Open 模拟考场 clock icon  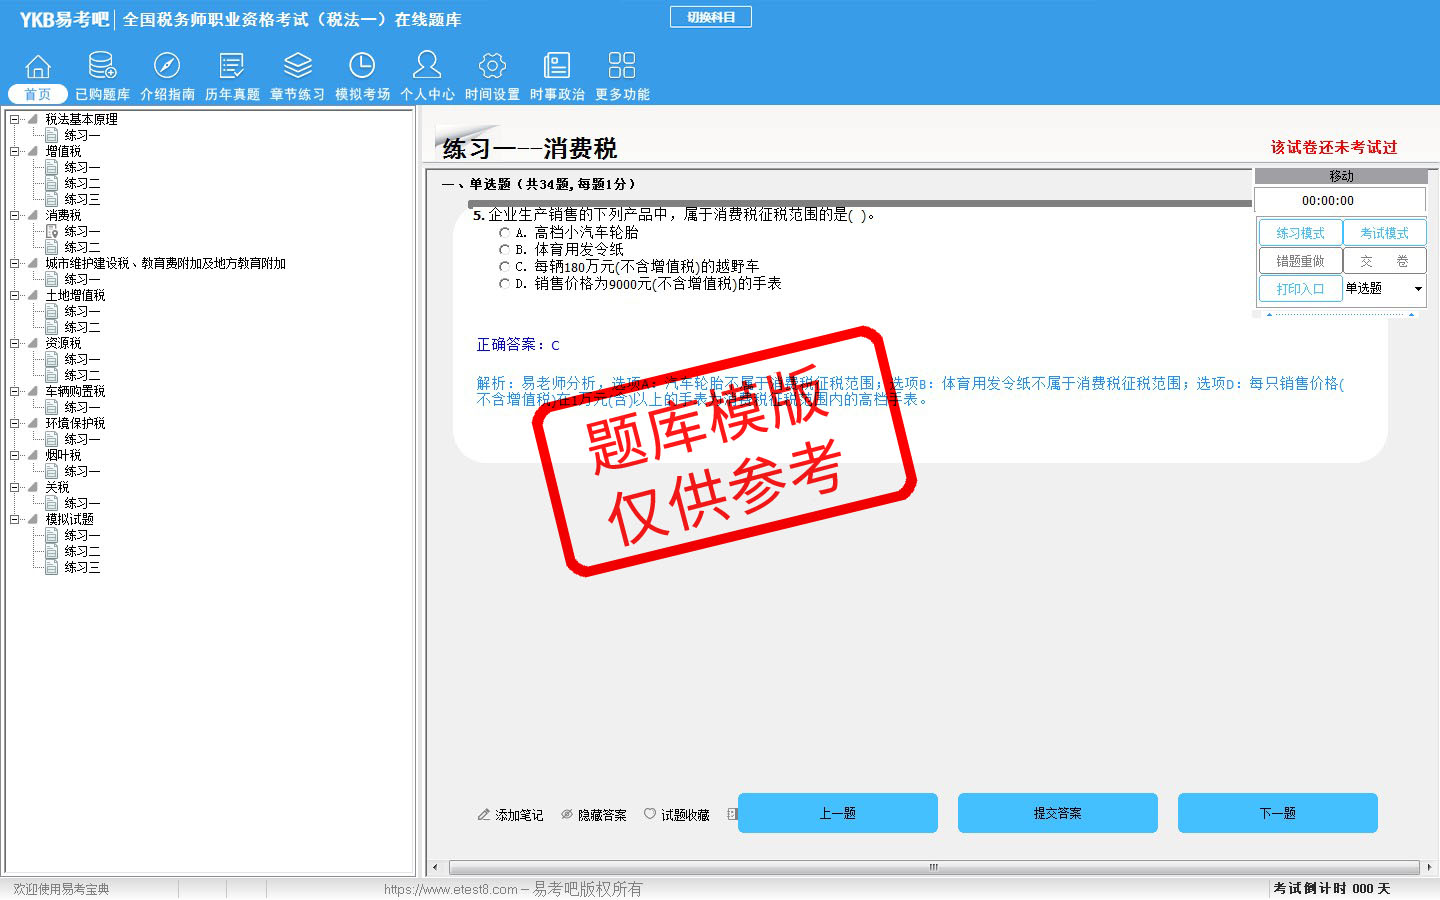point(362,67)
